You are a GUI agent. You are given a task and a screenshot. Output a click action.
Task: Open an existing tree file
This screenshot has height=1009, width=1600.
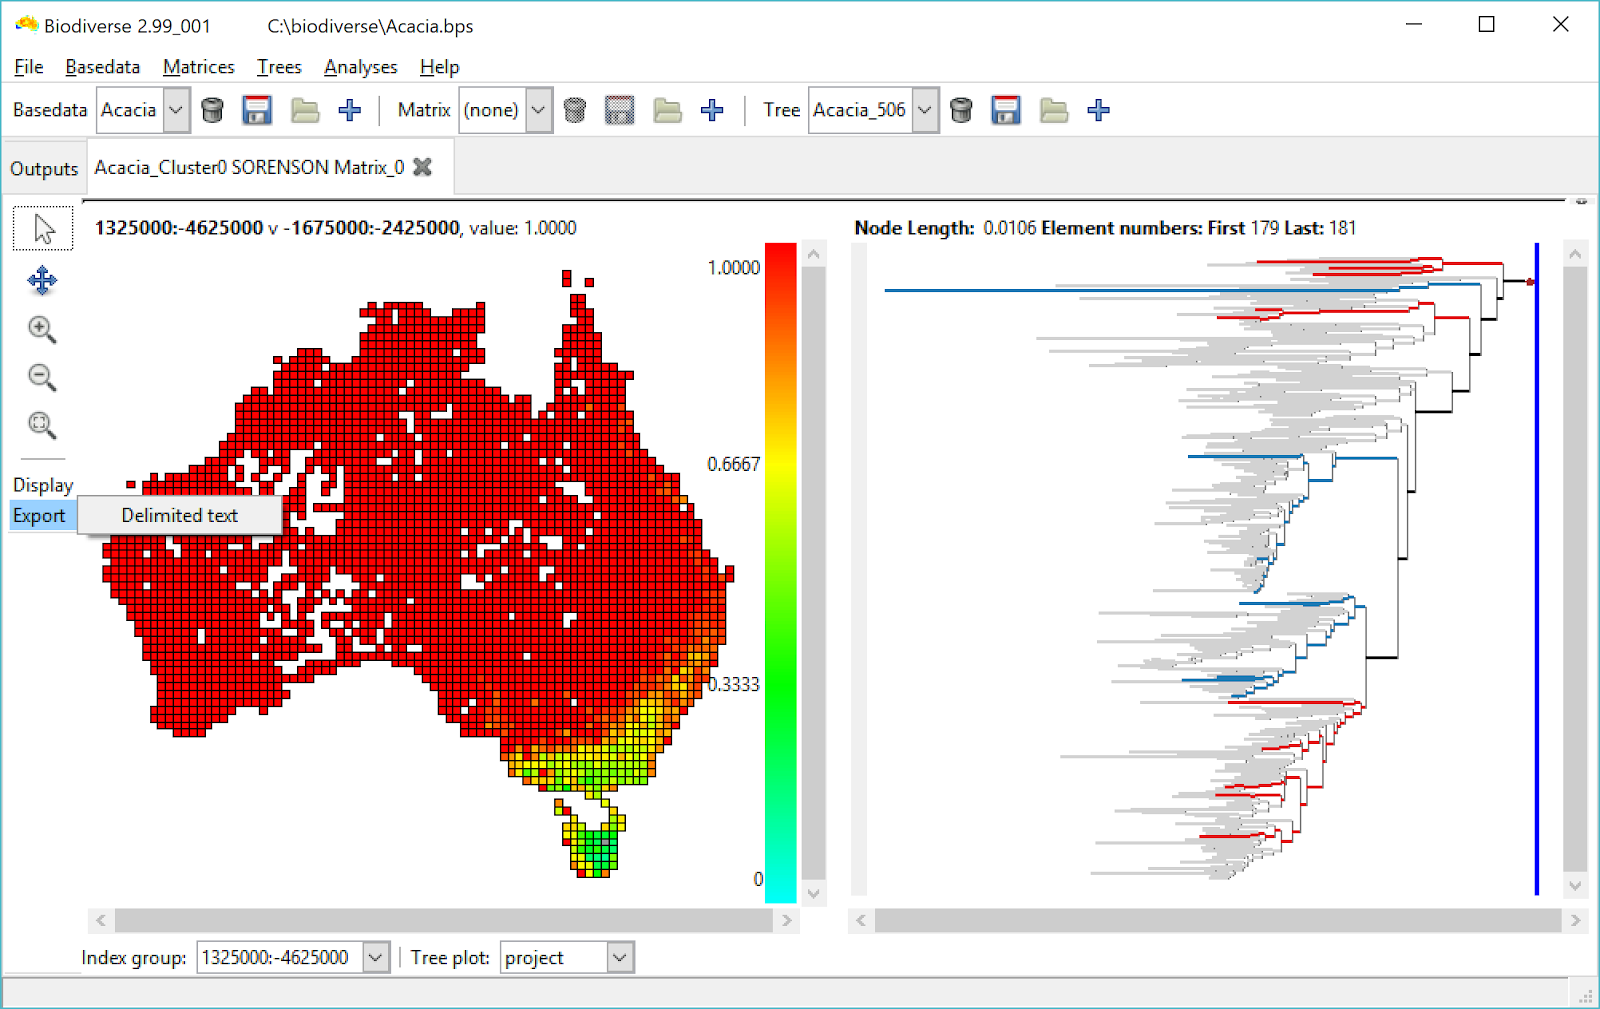tap(1053, 110)
